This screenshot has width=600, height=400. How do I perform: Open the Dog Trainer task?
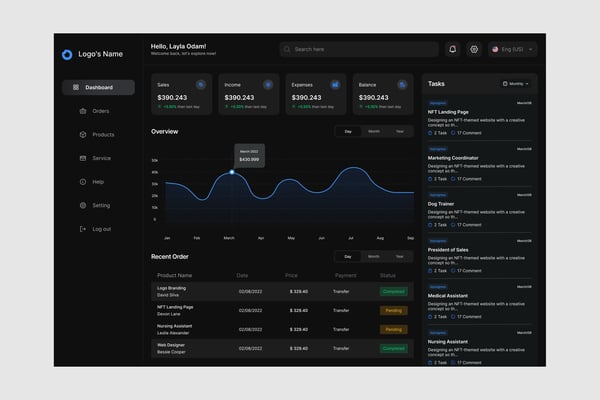coord(441,204)
